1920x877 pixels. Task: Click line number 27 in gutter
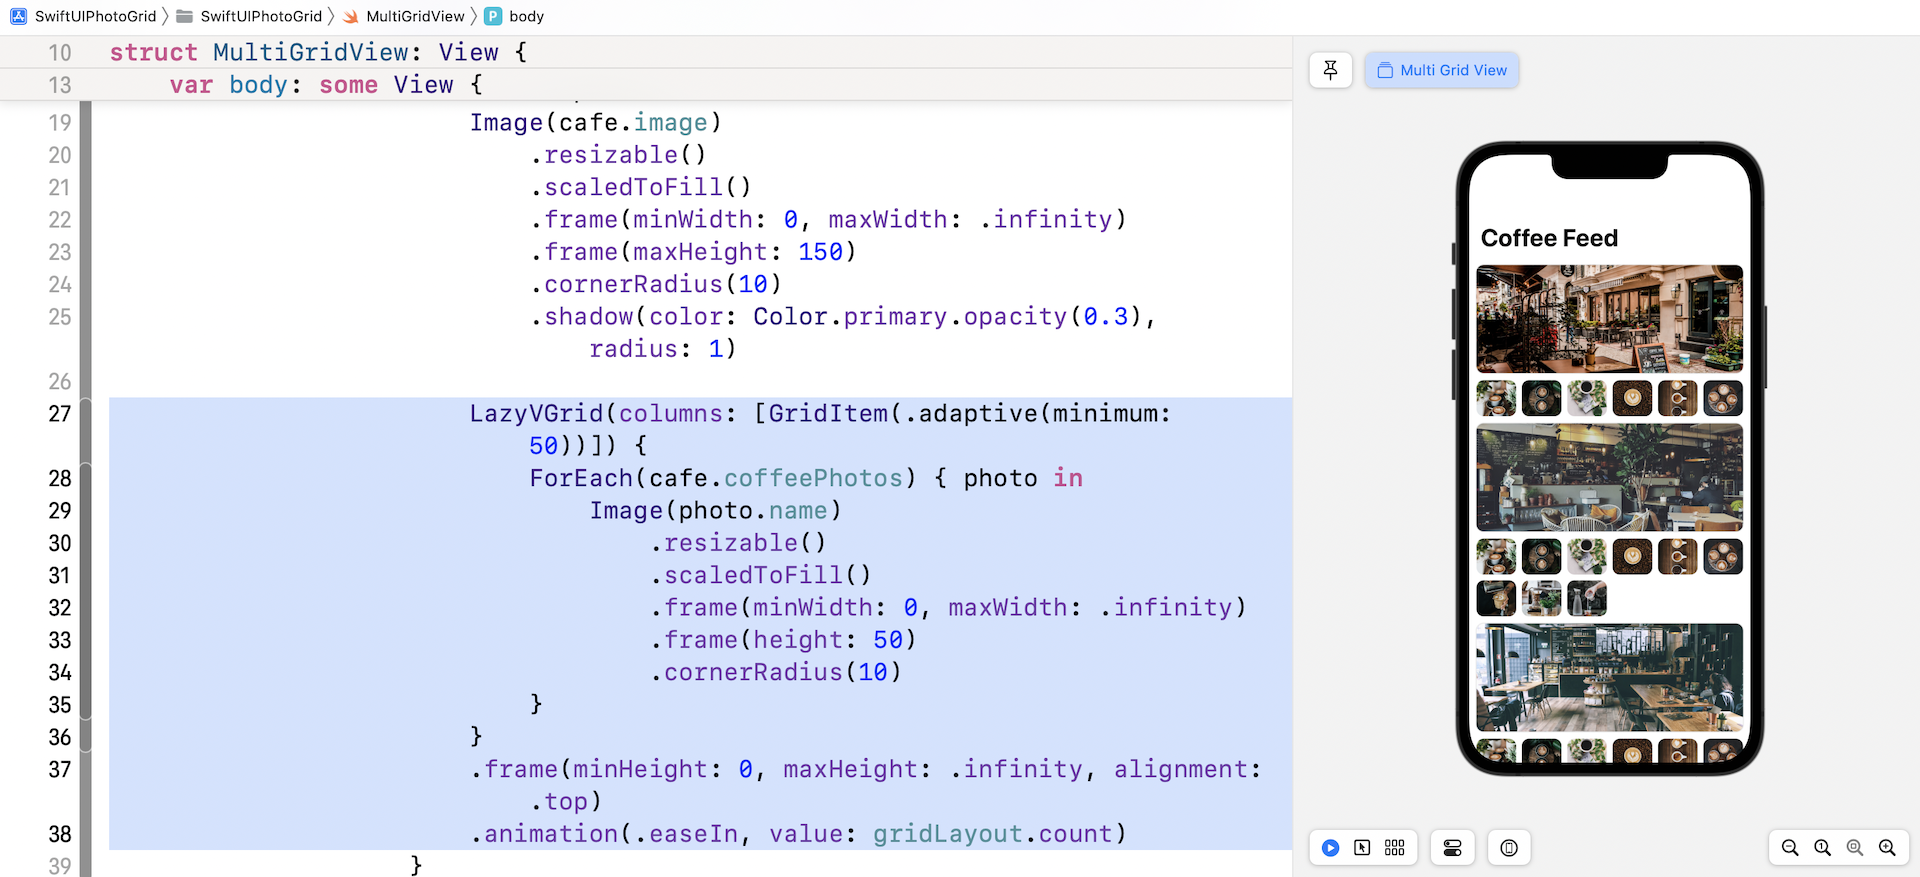(x=60, y=414)
